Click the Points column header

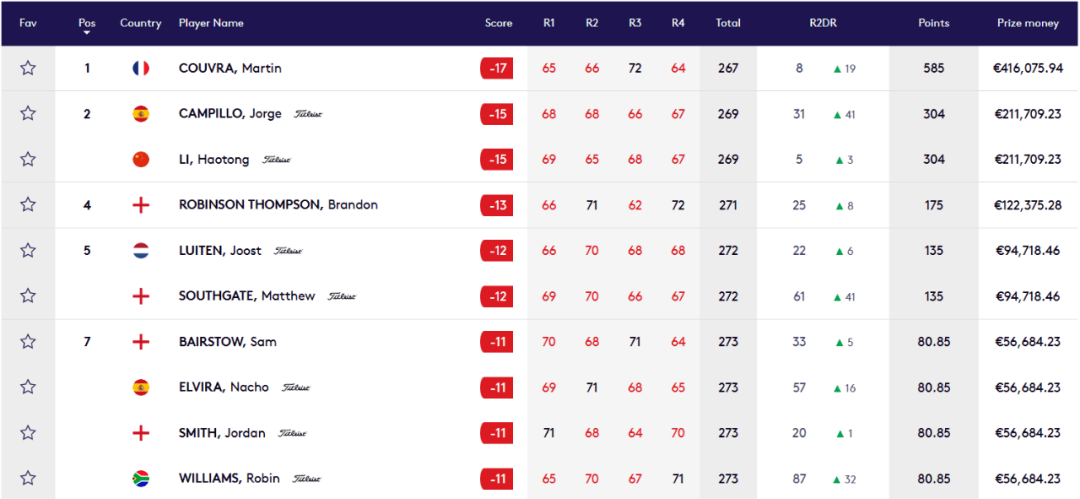[x=933, y=23]
